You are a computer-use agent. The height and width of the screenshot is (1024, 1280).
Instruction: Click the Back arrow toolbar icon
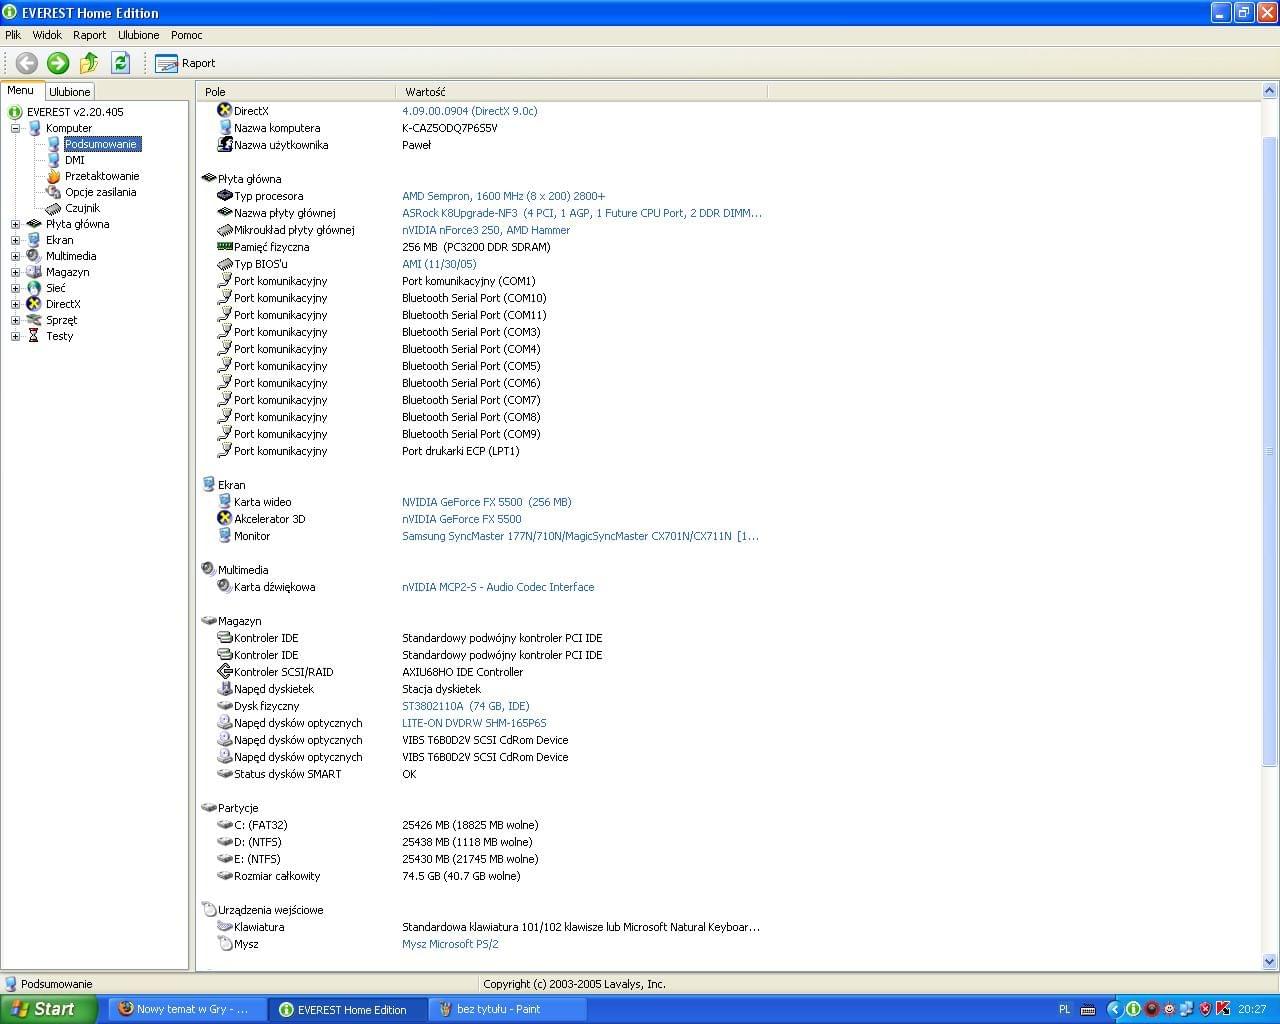(x=26, y=63)
